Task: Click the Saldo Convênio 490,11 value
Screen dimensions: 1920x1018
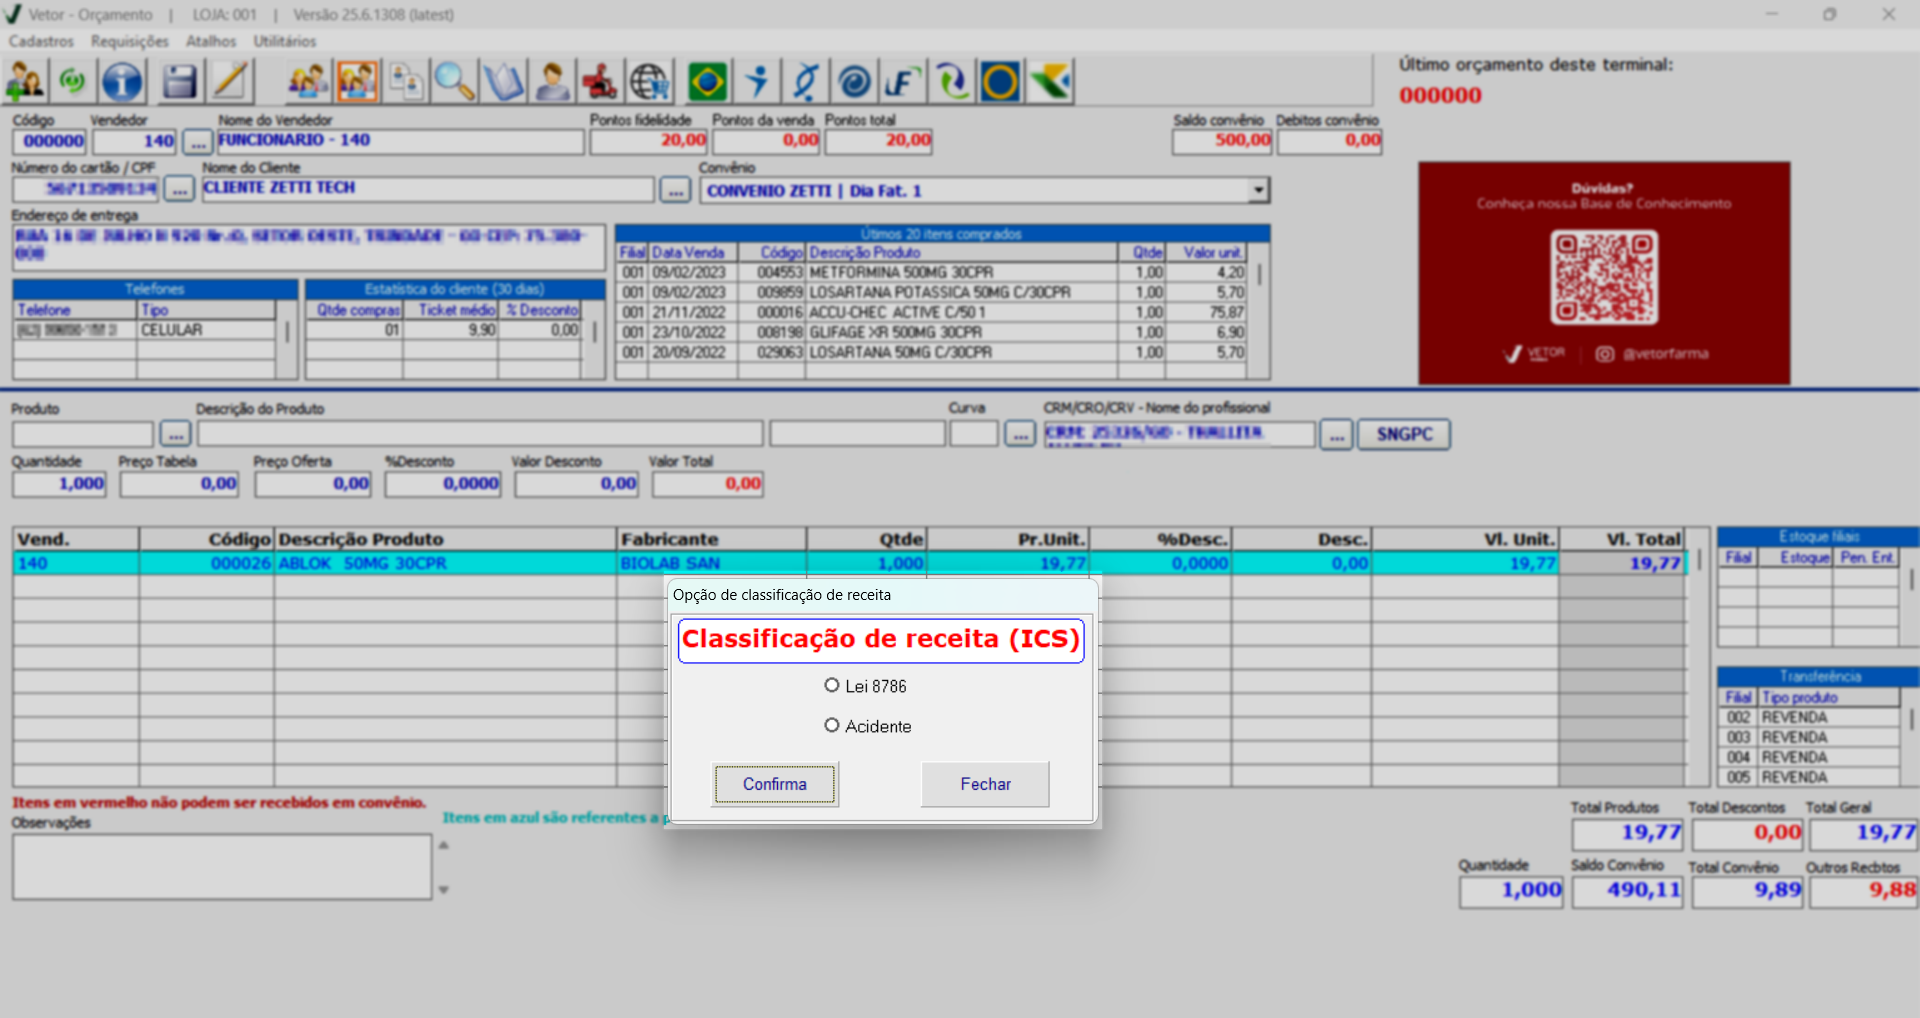Action: click(1628, 890)
